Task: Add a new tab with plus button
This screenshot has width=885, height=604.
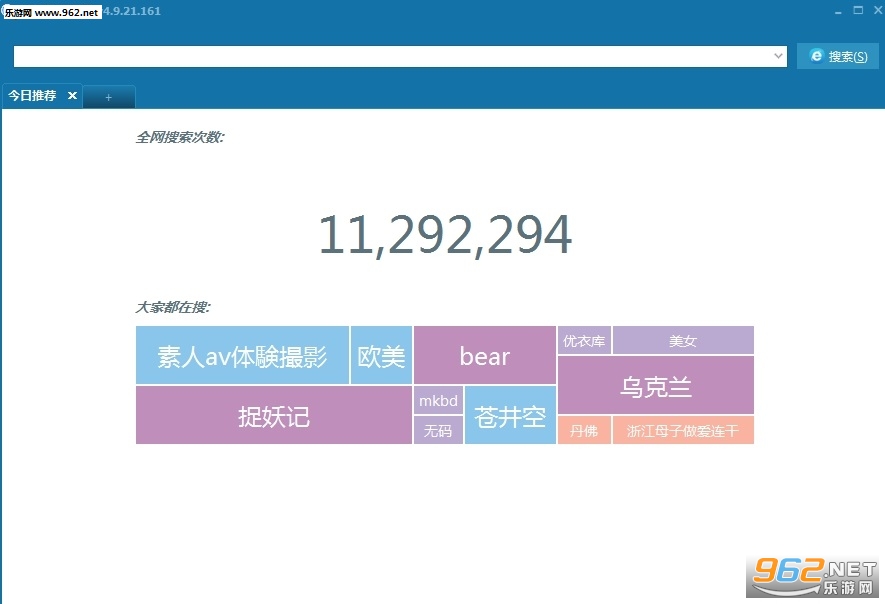Action: click(109, 97)
